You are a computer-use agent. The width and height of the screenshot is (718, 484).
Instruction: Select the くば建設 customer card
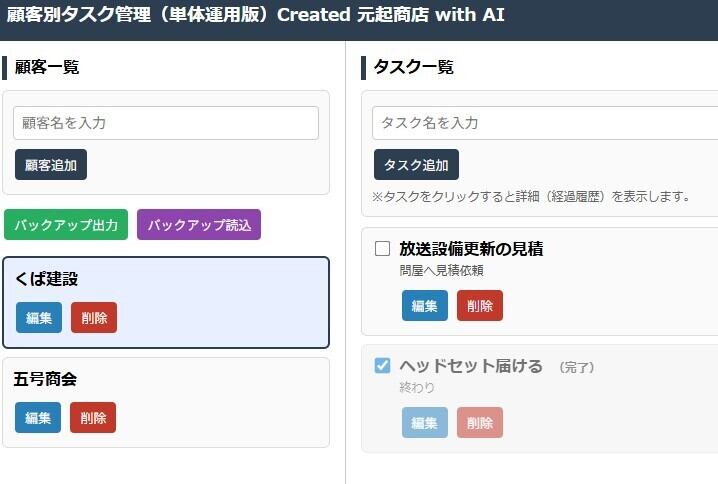click(x=166, y=302)
